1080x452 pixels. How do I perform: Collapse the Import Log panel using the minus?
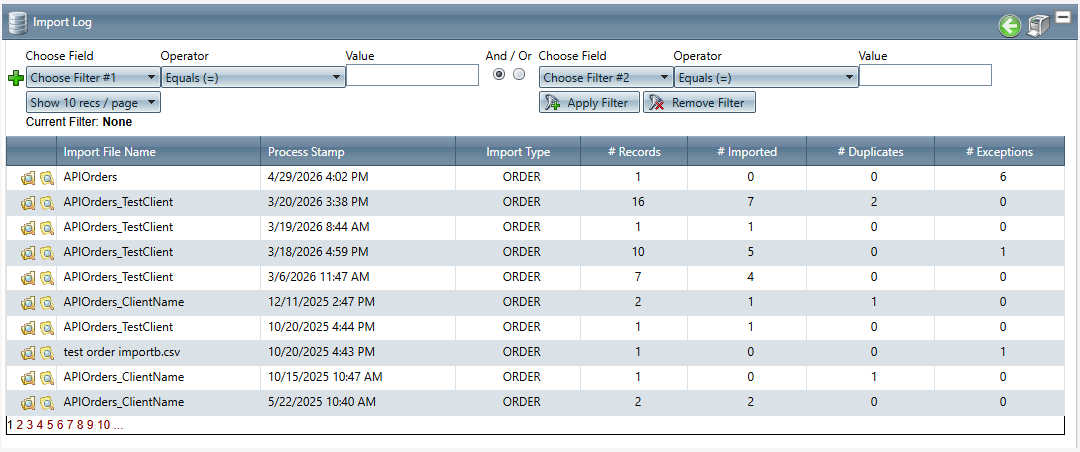1061,19
